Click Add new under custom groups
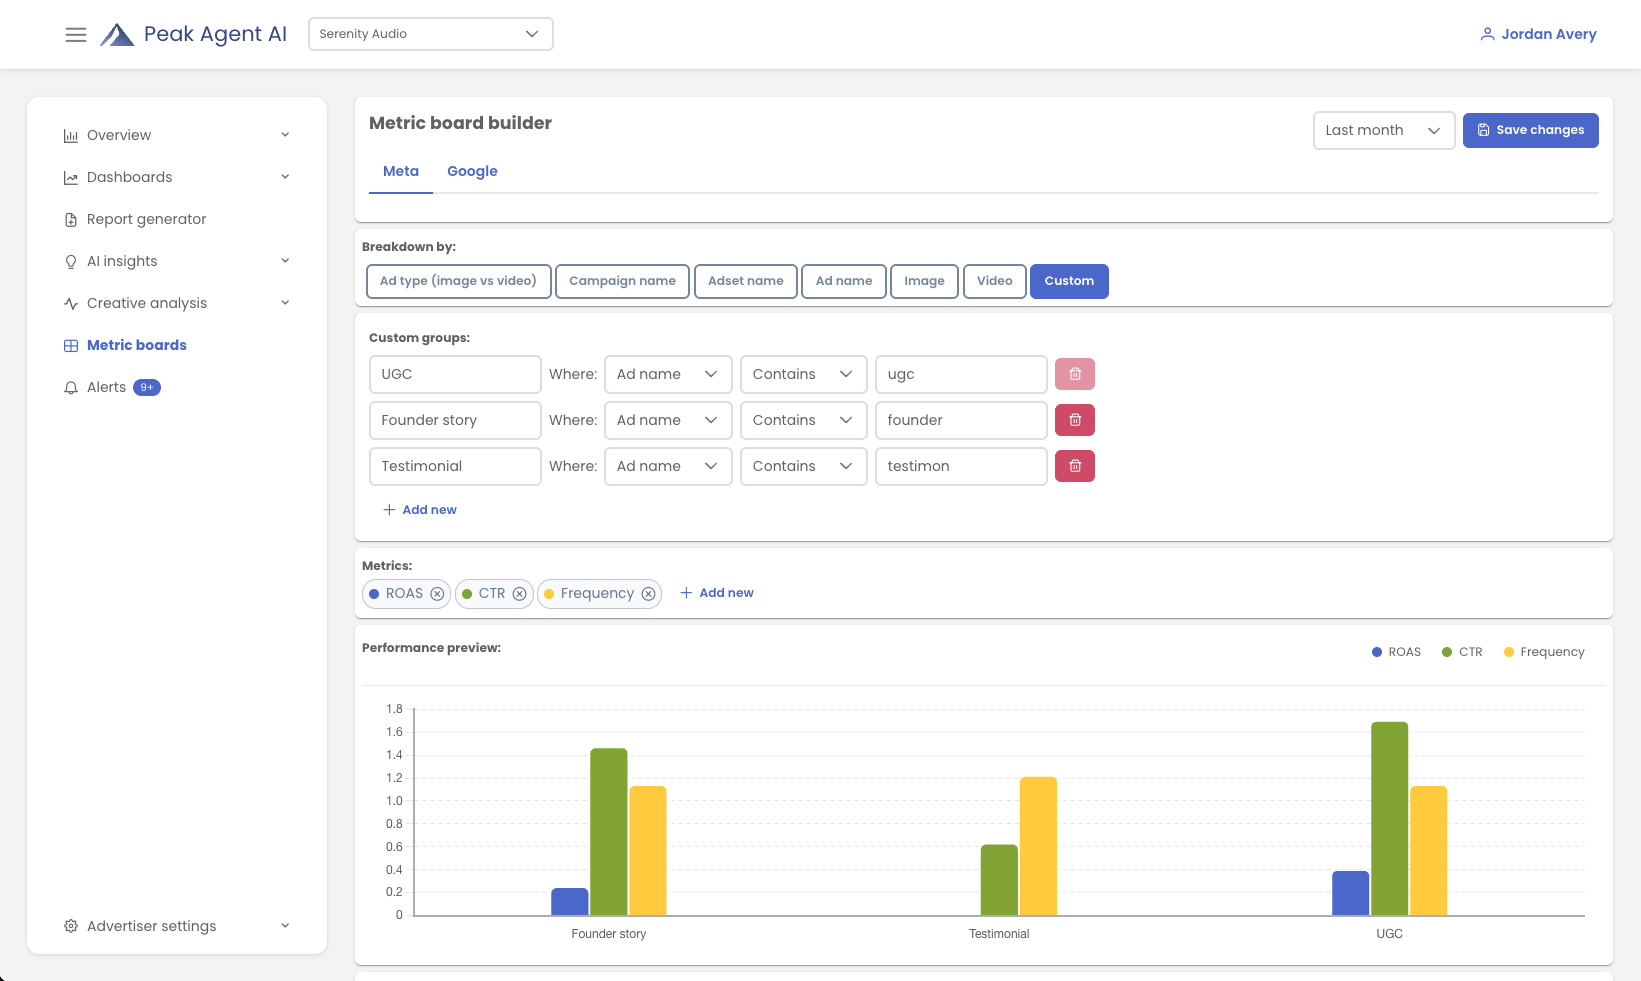 click(x=420, y=509)
